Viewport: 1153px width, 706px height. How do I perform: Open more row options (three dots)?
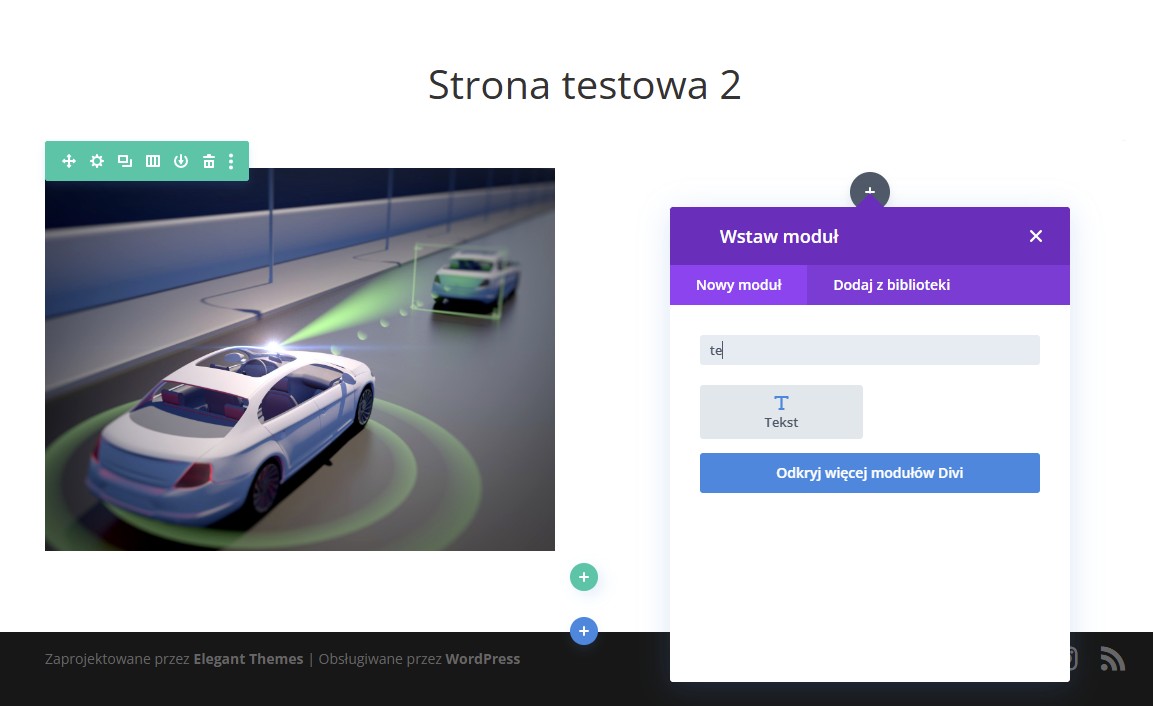[231, 161]
